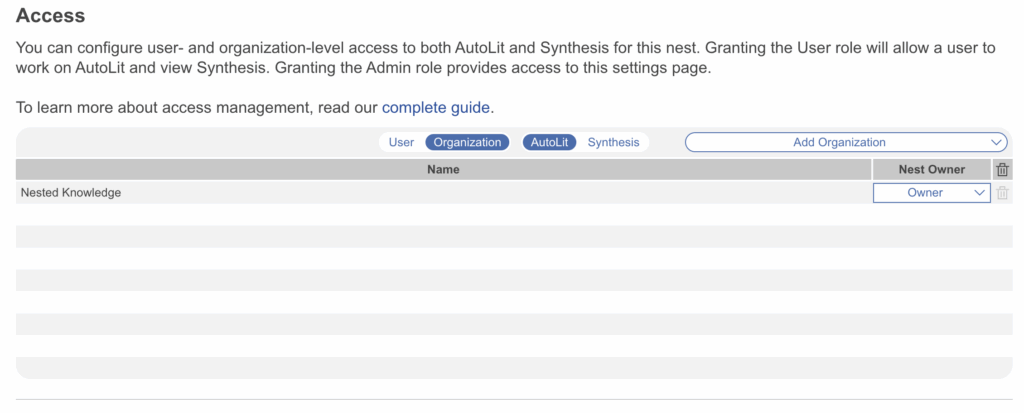This screenshot has width=1024, height=413.
Task: Click the trash icon in table header
Action: [1002, 170]
